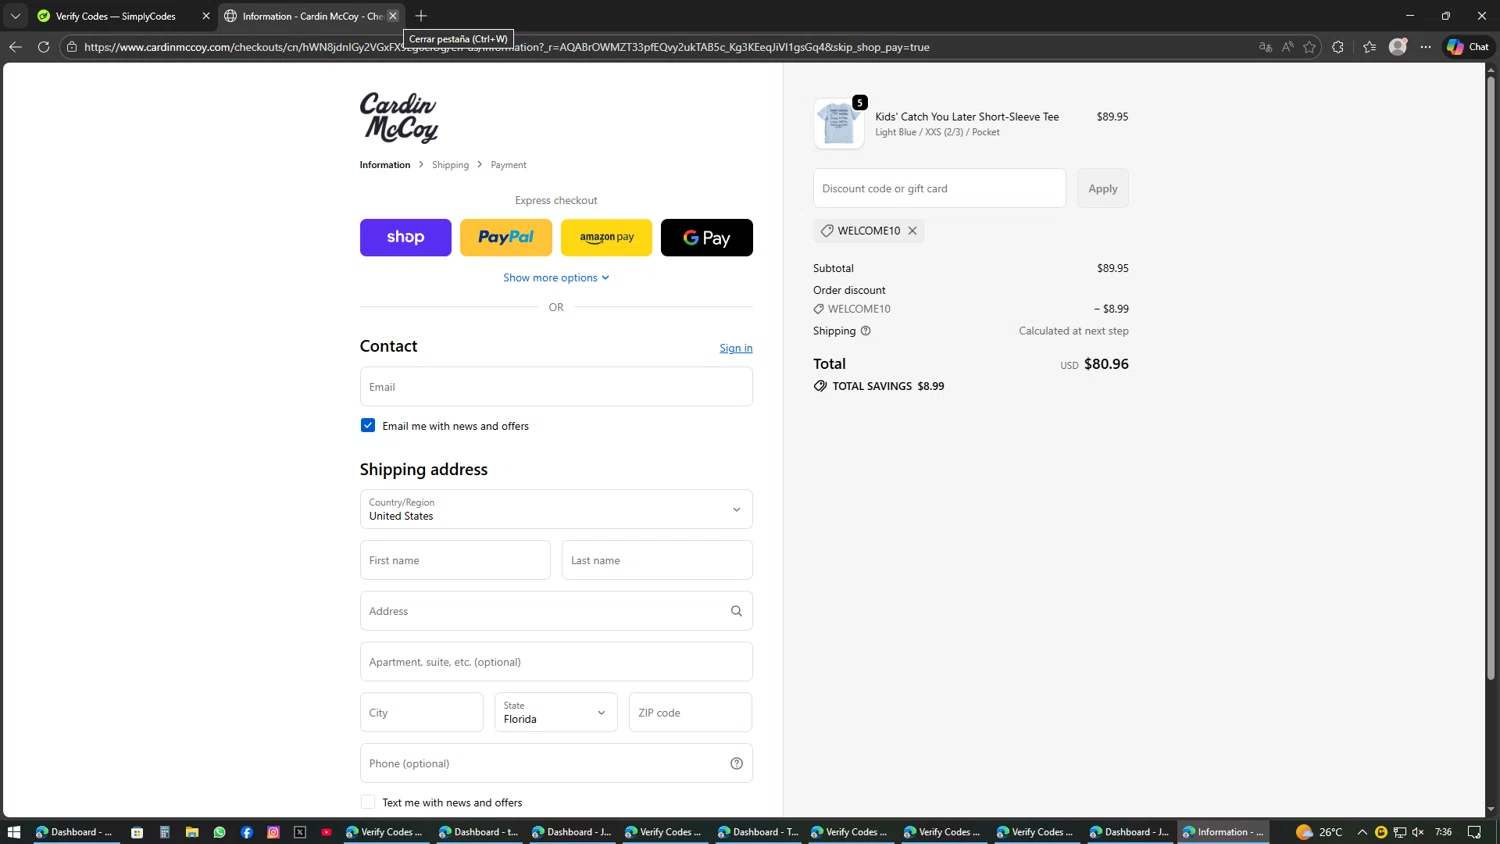
Task: Go to the Shipping breadcrumb step
Action: coord(450,165)
